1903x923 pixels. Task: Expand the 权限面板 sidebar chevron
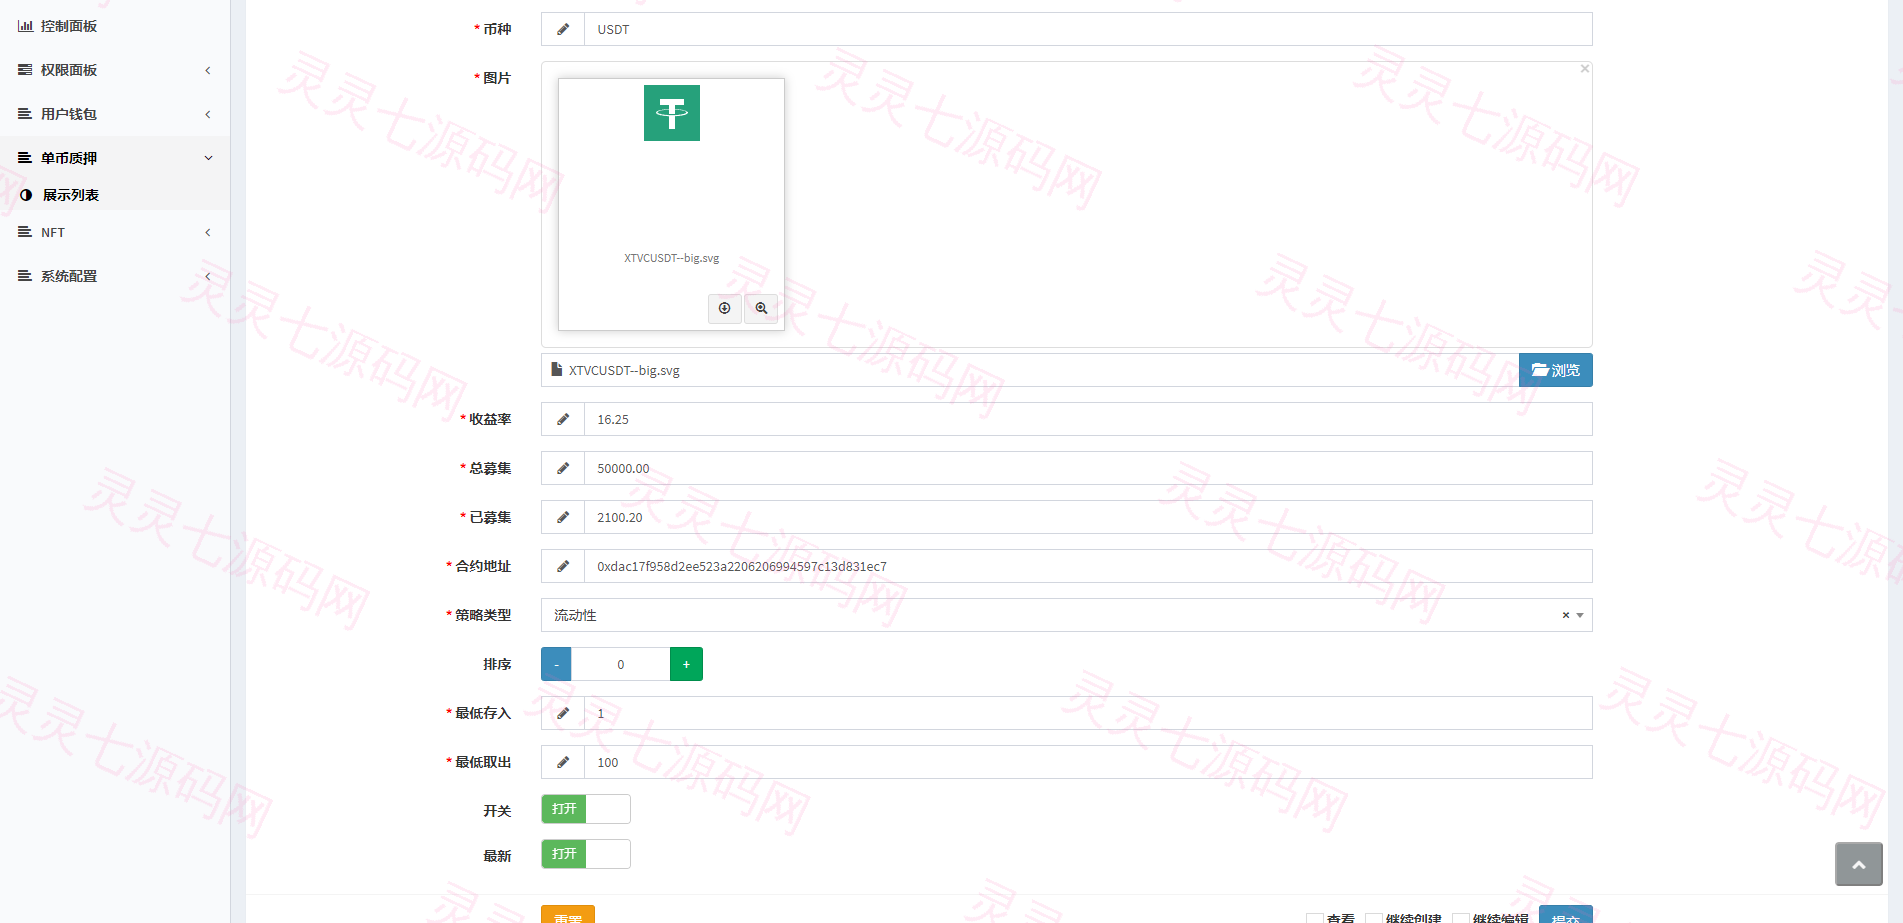point(208,70)
